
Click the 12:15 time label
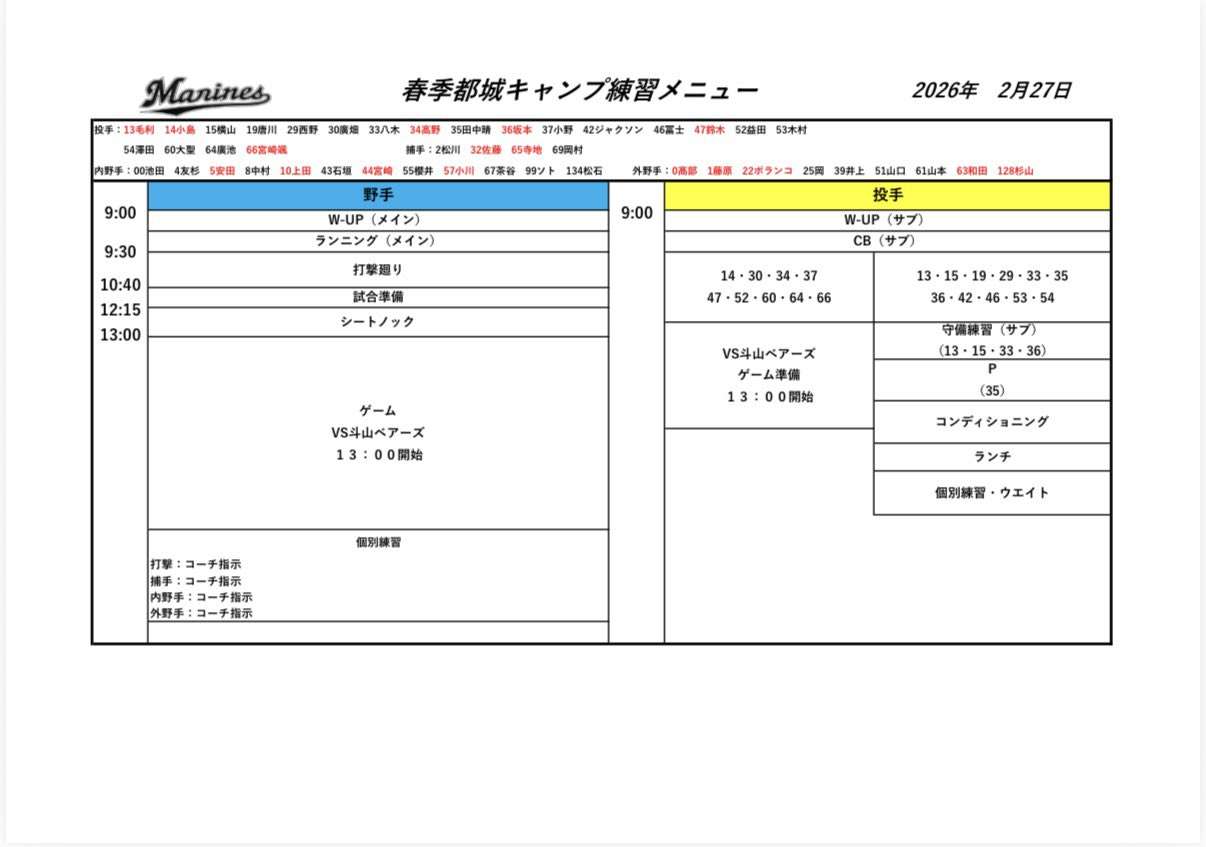tap(120, 310)
